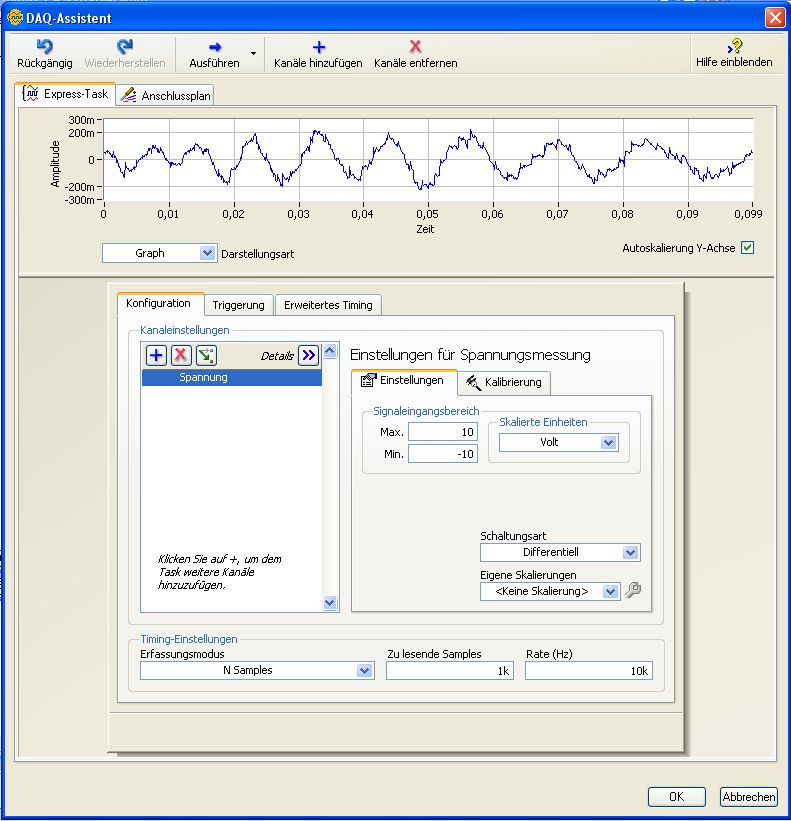Open the Kalibrierung sub-tab
791x821 pixels.
(x=504, y=382)
